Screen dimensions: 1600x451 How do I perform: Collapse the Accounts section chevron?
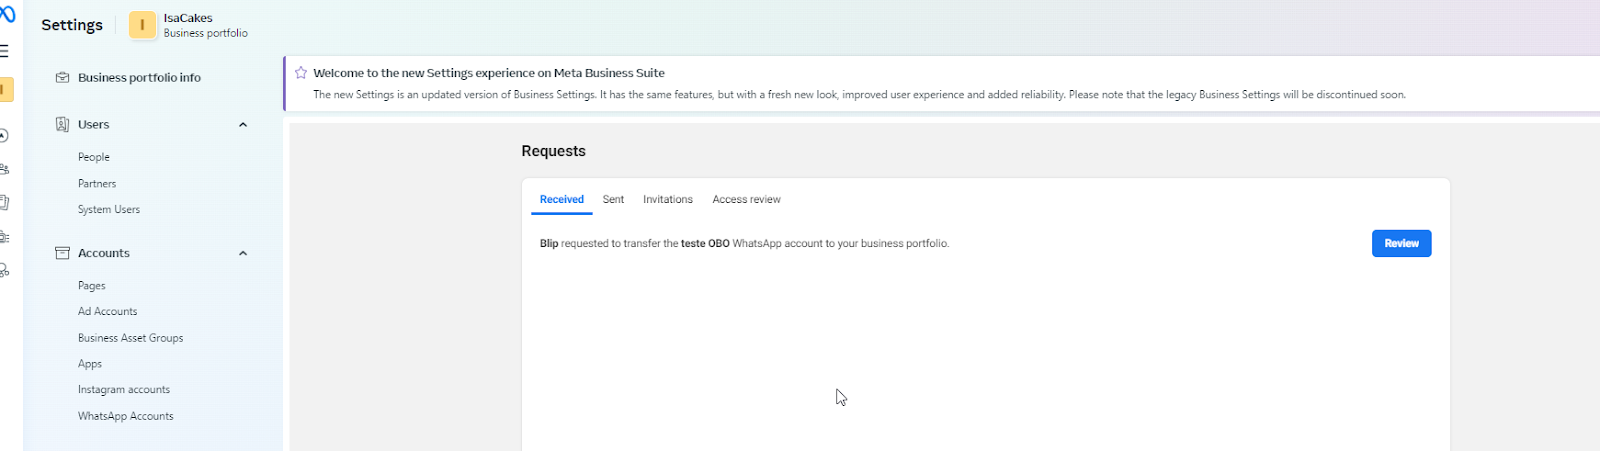[x=243, y=253]
